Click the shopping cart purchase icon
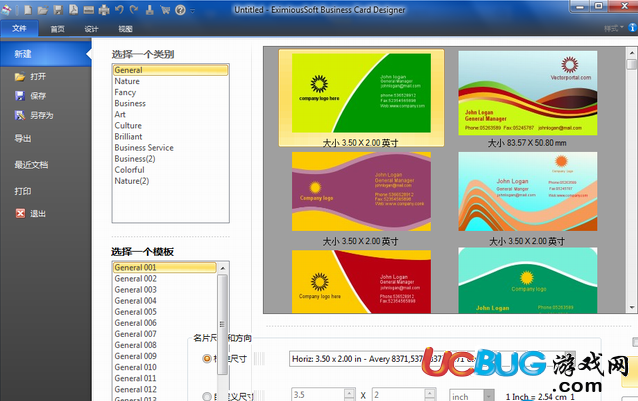638x401 pixels. click(x=165, y=10)
